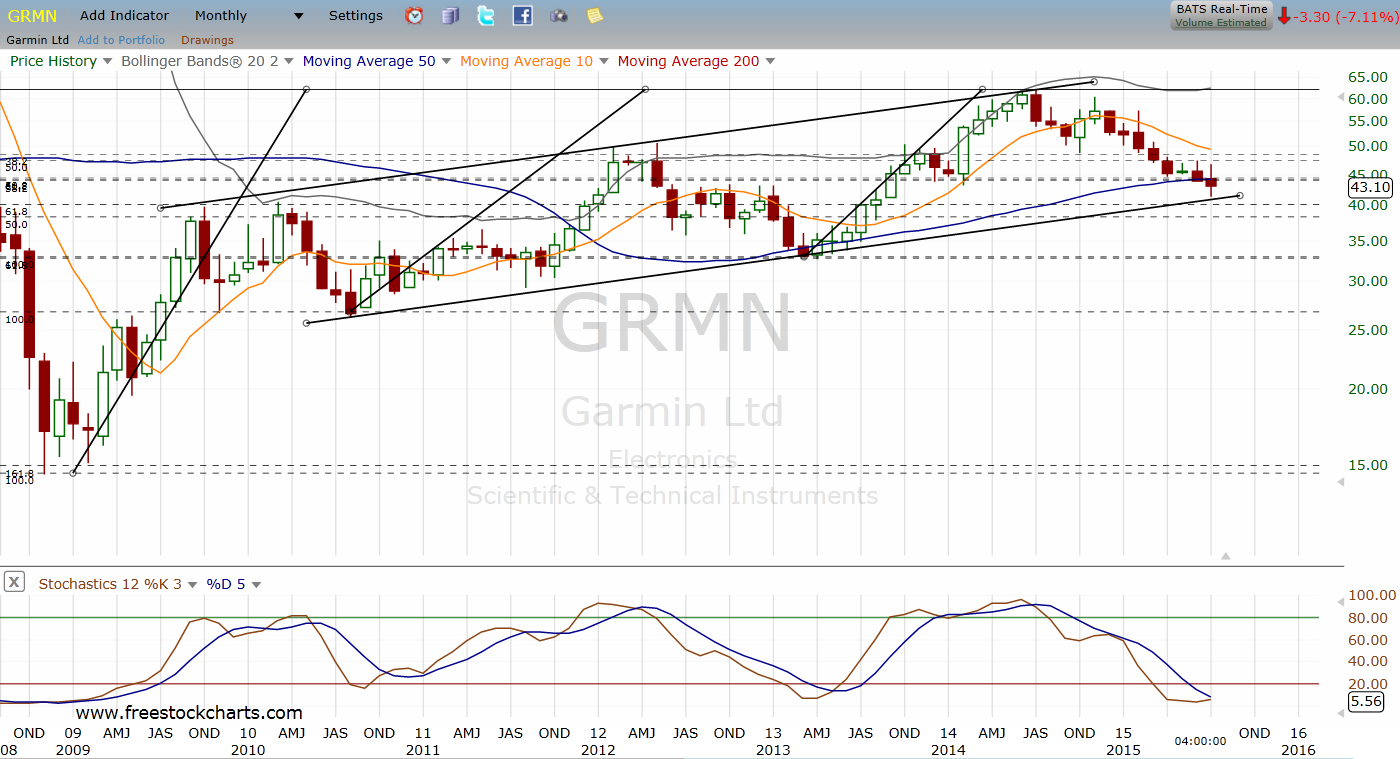This screenshot has height=759, width=1400.
Task: Open the yellow sticky note icon
Action: [595, 15]
